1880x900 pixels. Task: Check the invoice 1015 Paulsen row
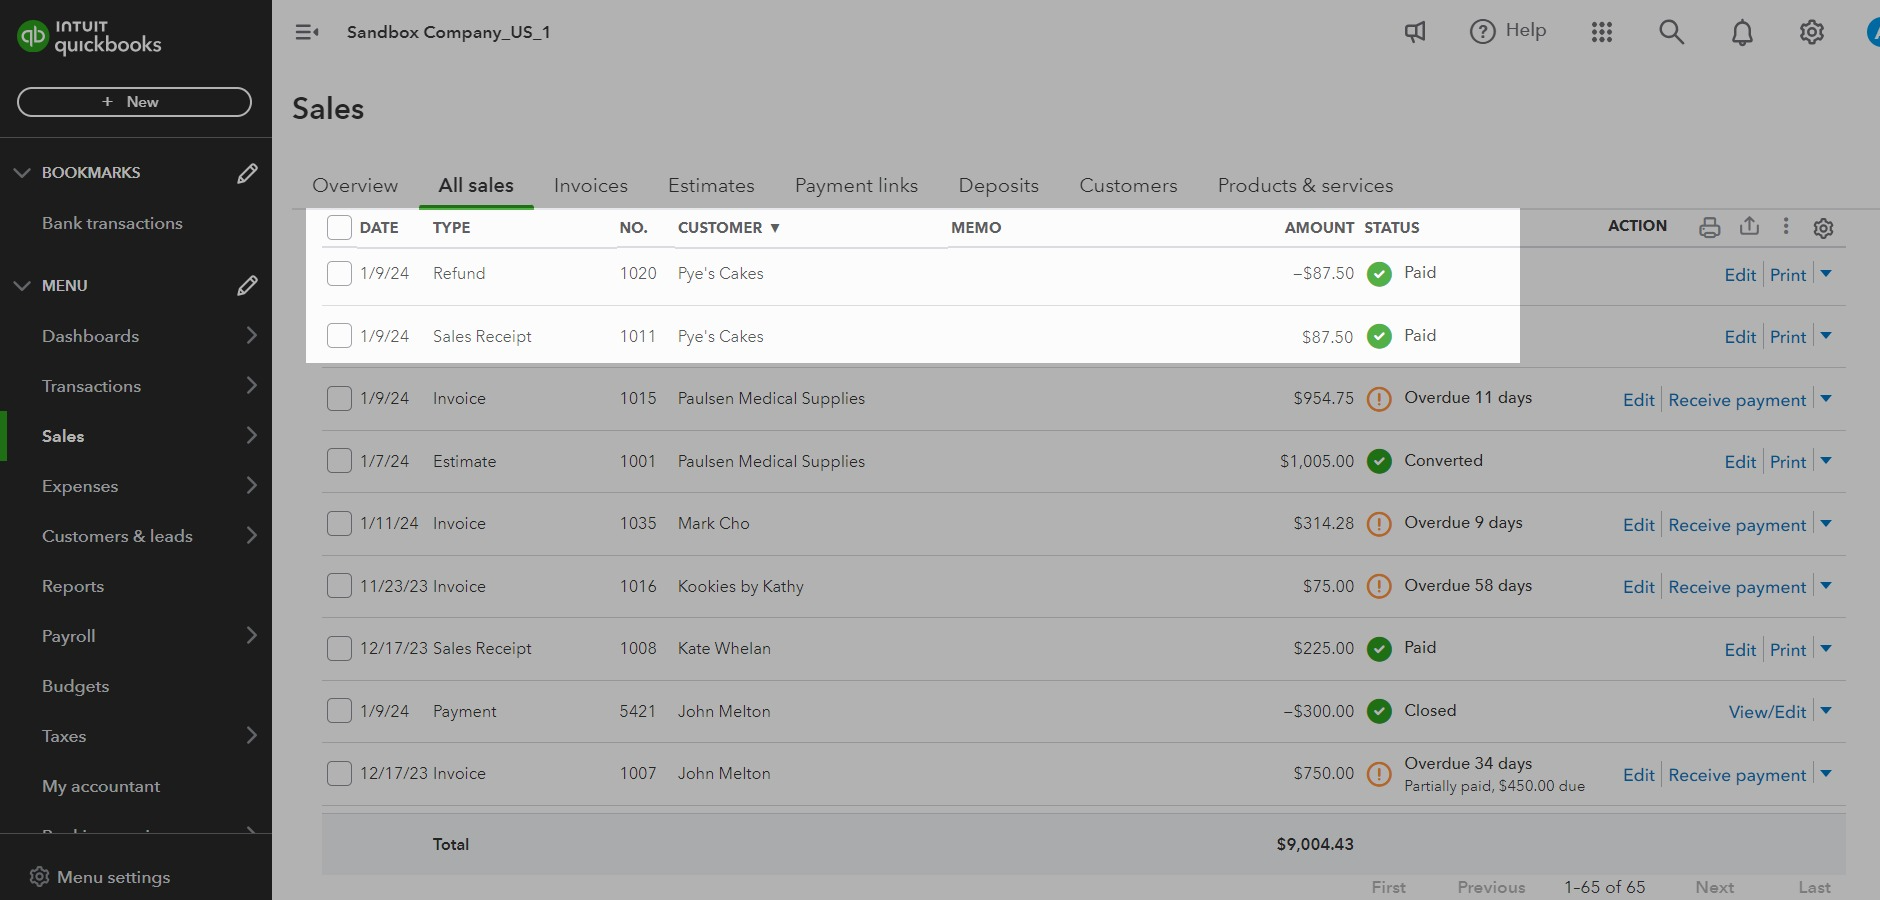pos(339,398)
